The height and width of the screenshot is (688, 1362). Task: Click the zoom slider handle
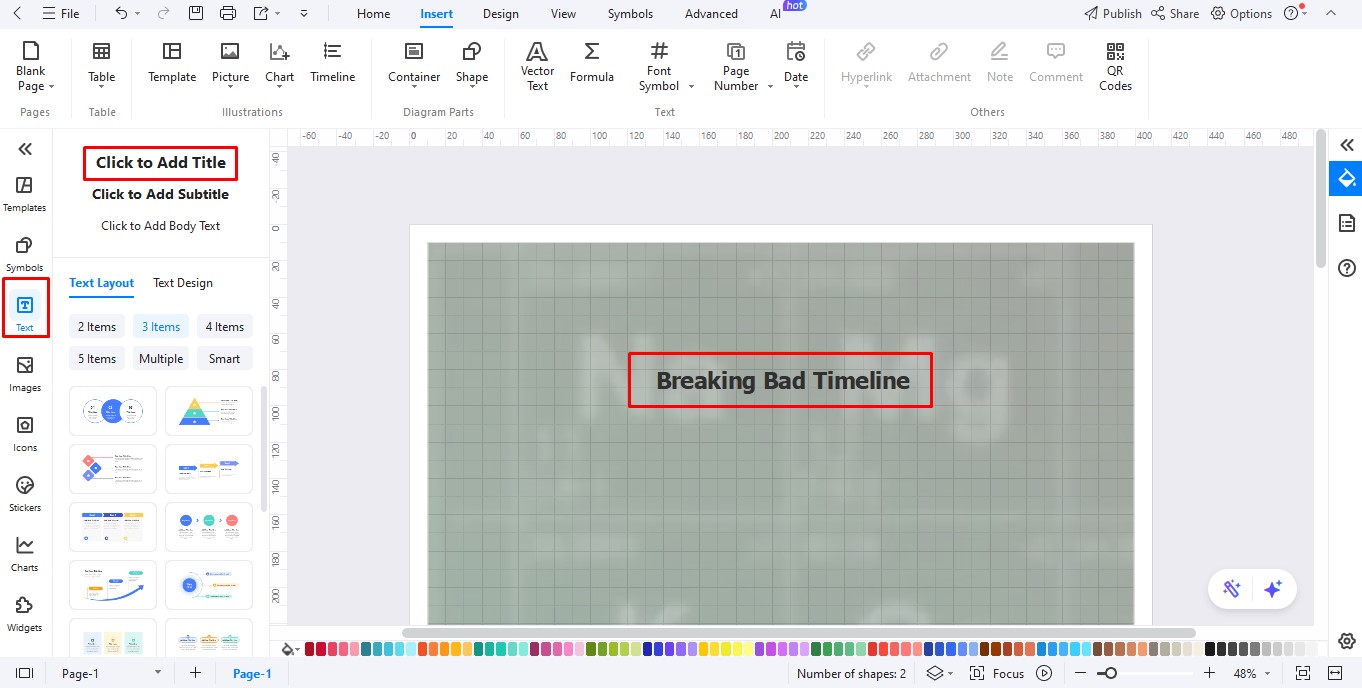pyautogui.click(x=1109, y=673)
